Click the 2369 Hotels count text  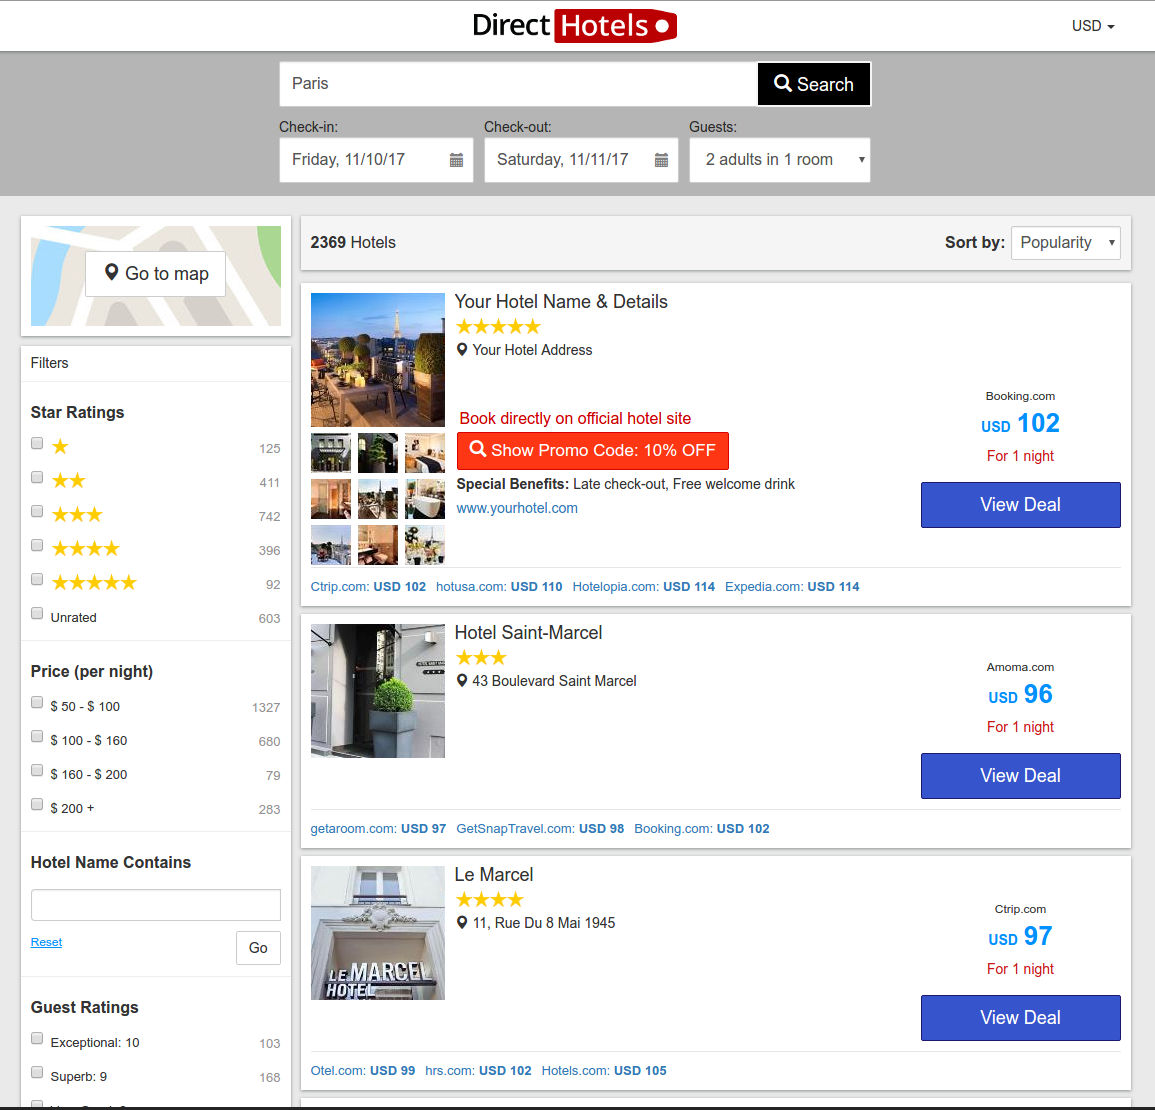pos(353,242)
